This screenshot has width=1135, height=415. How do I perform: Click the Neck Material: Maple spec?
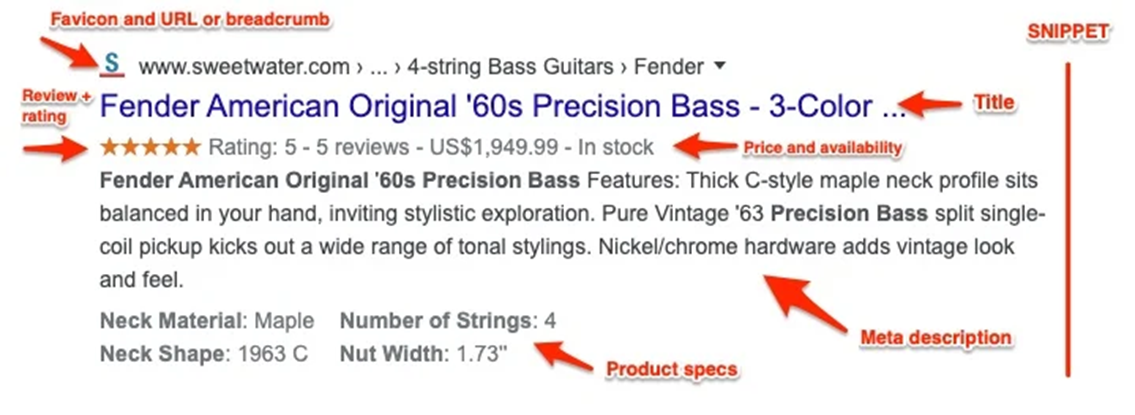207,321
